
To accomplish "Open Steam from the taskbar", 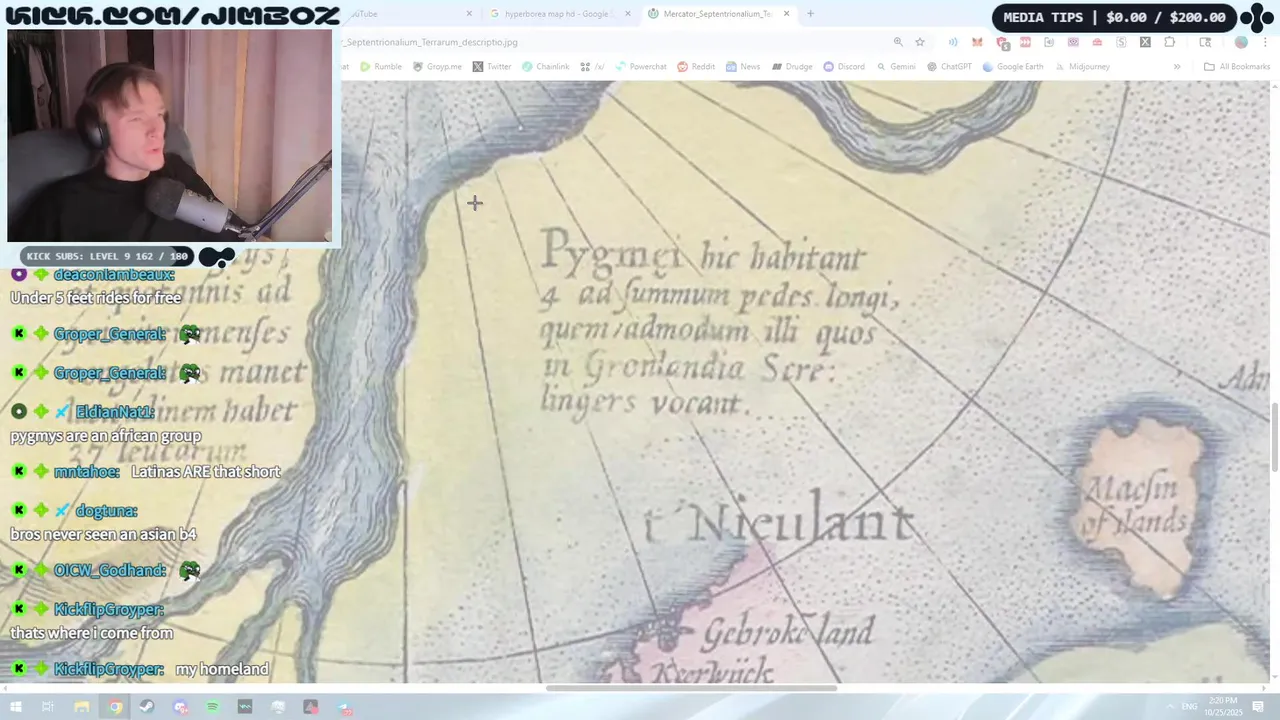I will coord(147,707).
